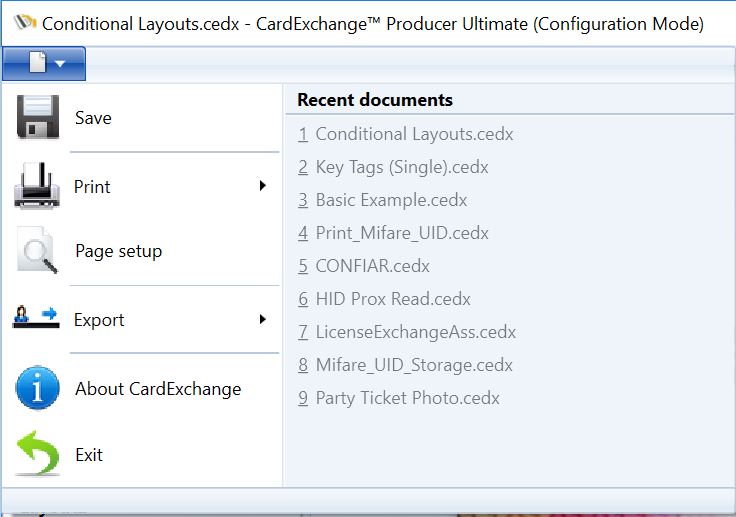Click the floppy disk Save icon
Image resolution: width=736 pixels, height=517 pixels.
38,117
